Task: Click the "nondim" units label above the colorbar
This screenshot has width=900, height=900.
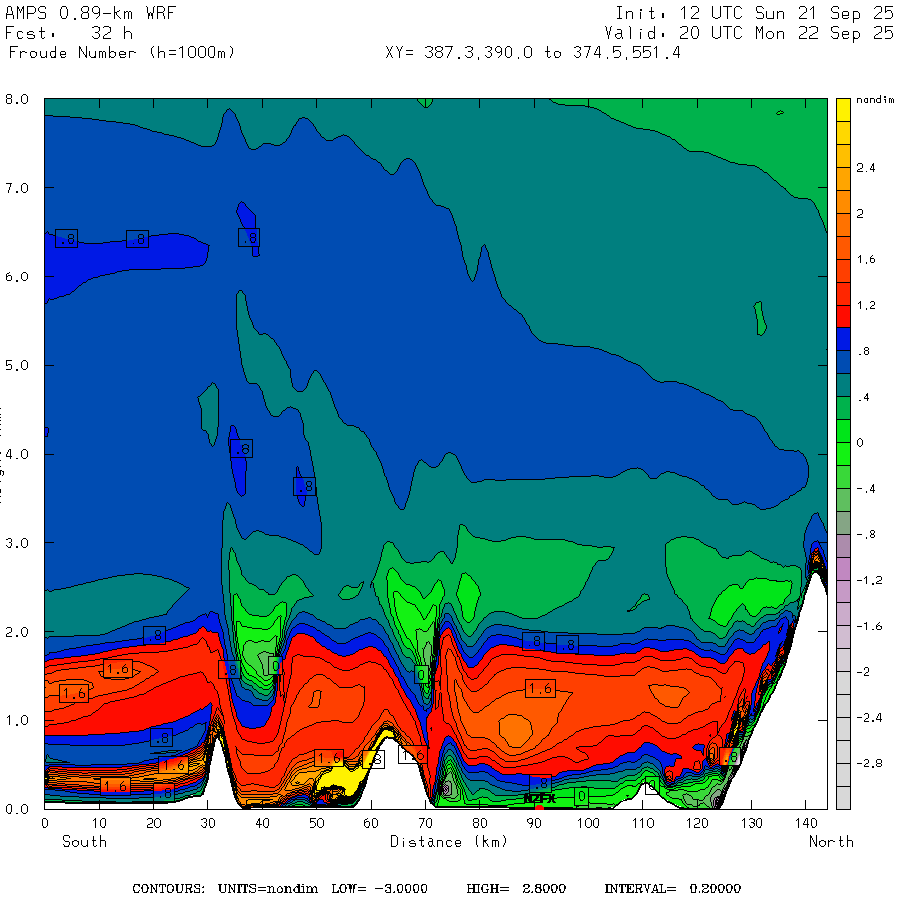Action: pyautogui.click(x=875, y=100)
